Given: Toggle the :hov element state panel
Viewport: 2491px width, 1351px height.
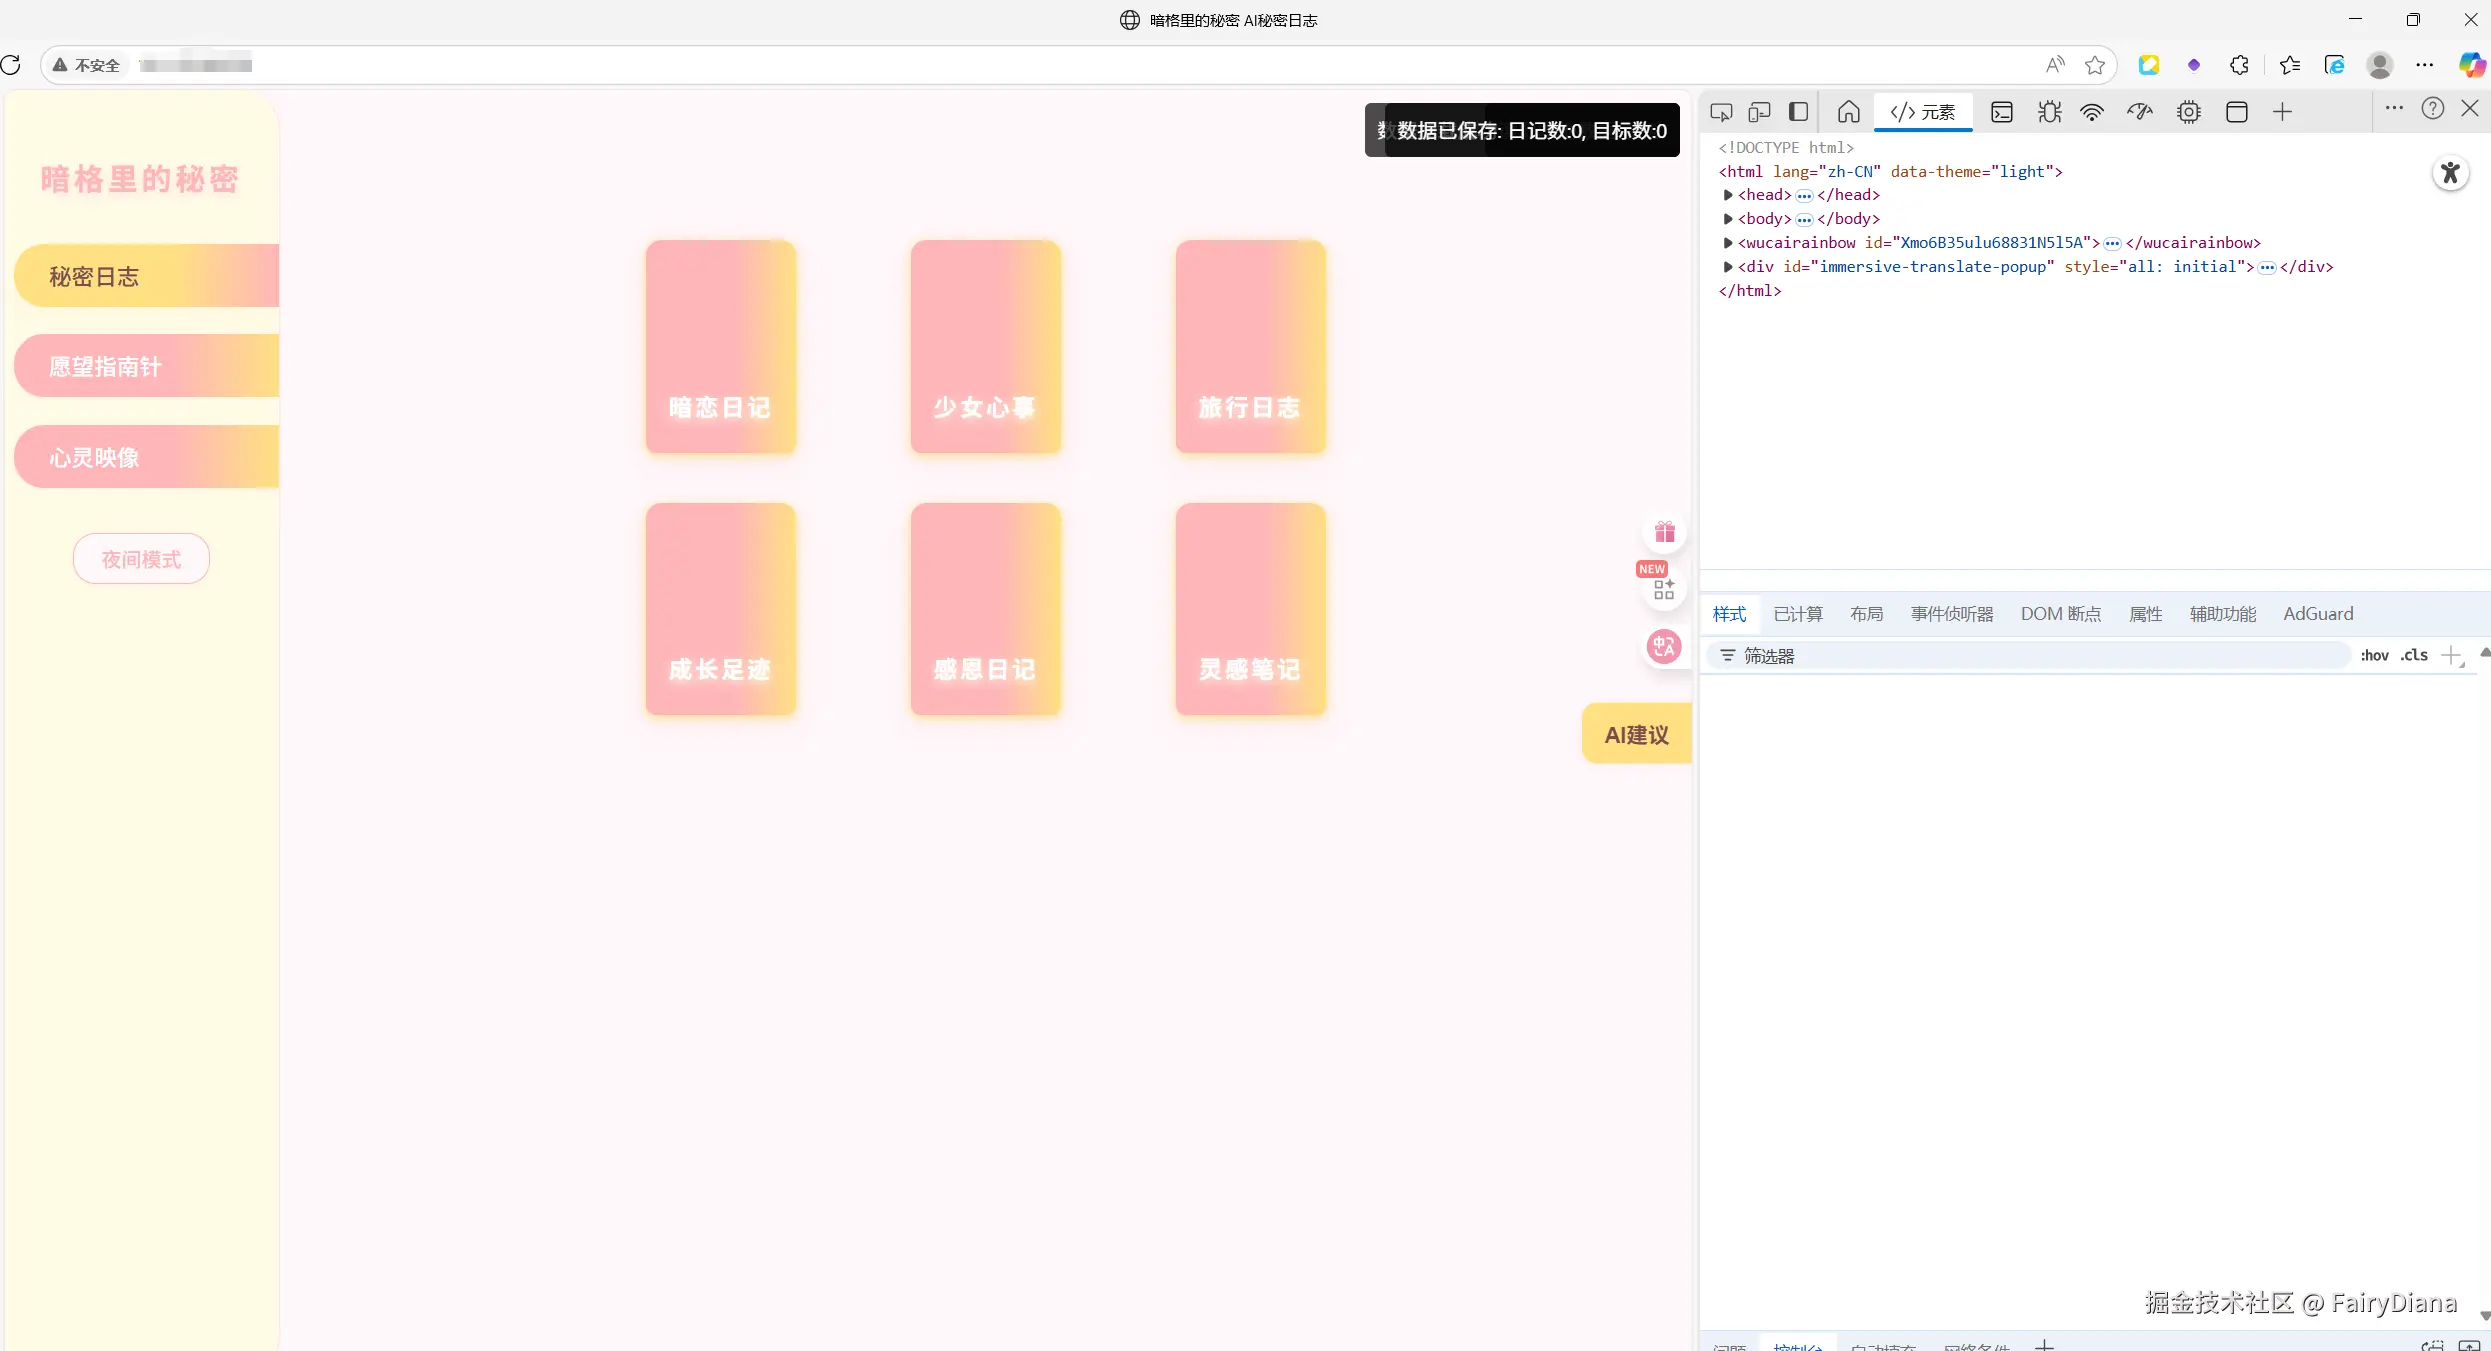Looking at the screenshot, I should [2374, 656].
